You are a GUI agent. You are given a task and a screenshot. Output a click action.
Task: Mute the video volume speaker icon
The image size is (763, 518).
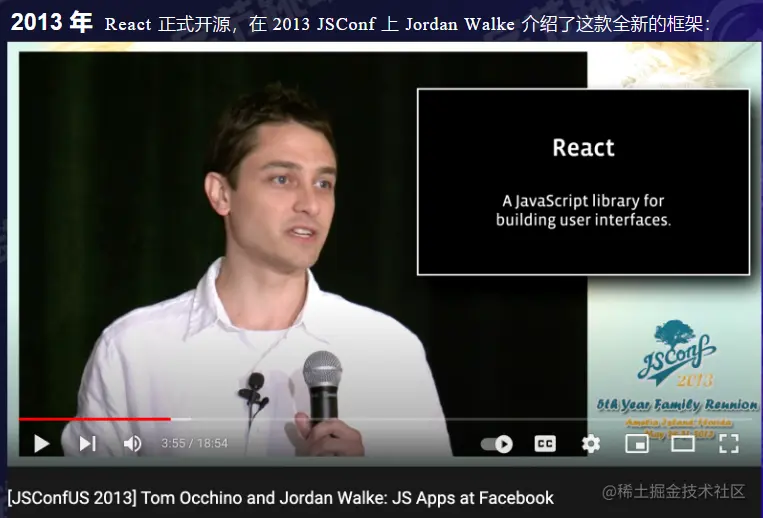click(132, 444)
